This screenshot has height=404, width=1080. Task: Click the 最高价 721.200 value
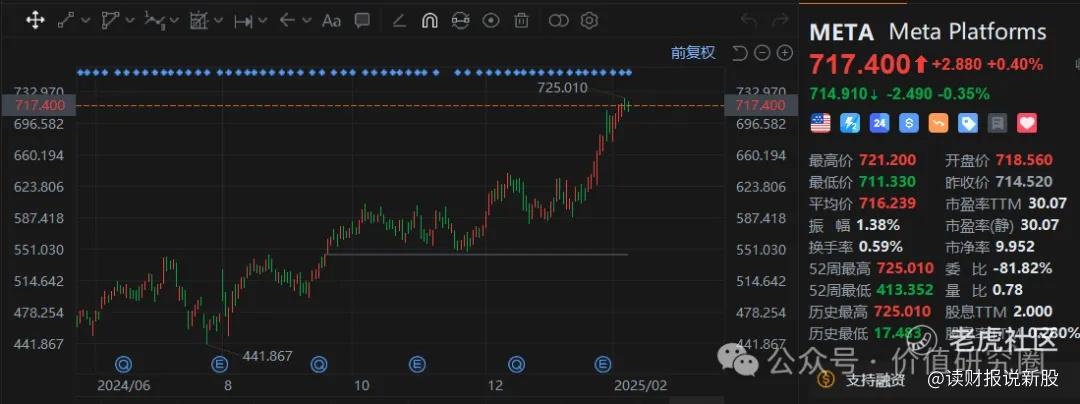(x=886, y=160)
